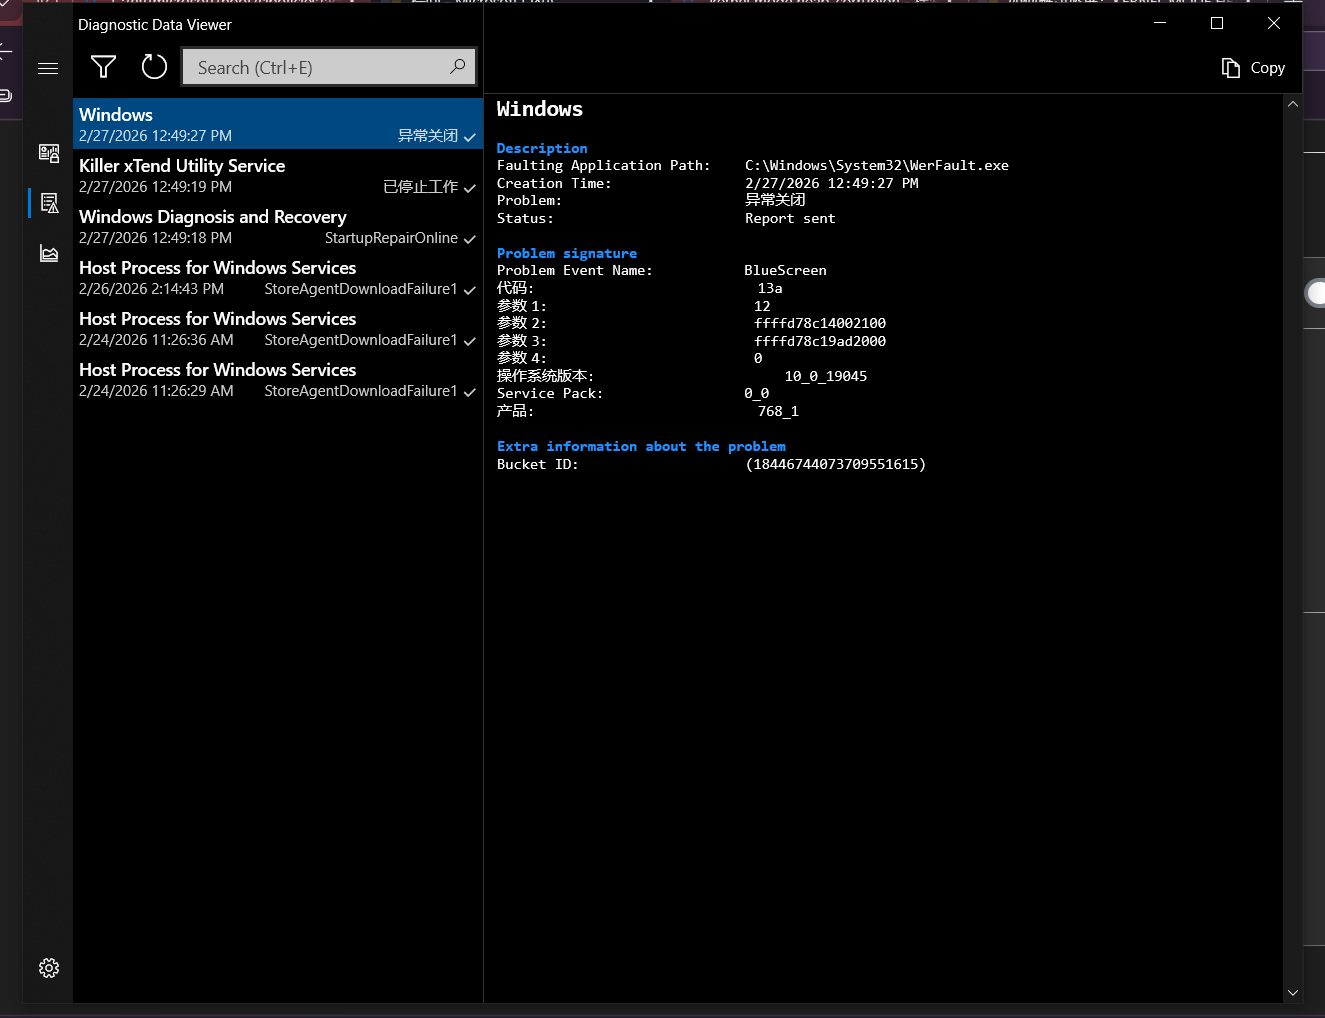Click checkmark beside 已停止工作
Image resolution: width=1325 pixels, height=1018 pixels.
point(469,188)
